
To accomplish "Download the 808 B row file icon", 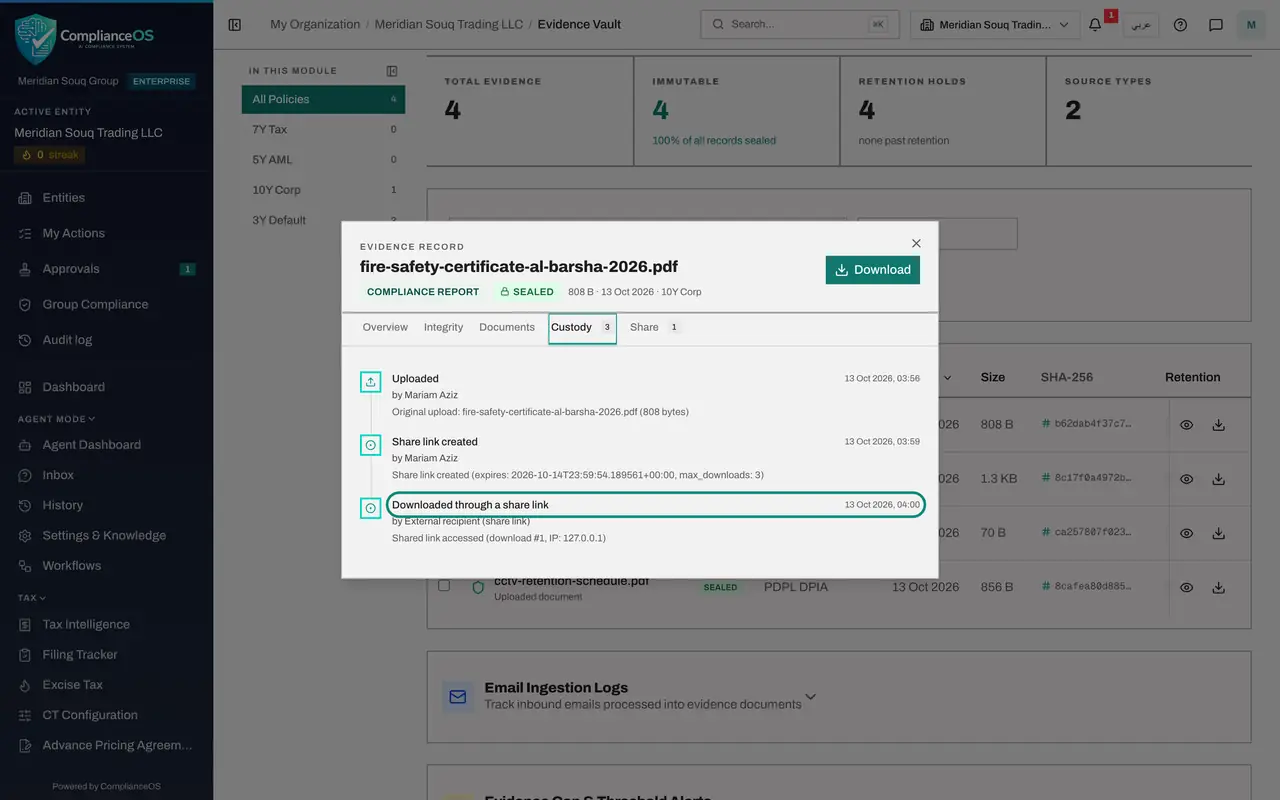I will tap(1218, 425).
